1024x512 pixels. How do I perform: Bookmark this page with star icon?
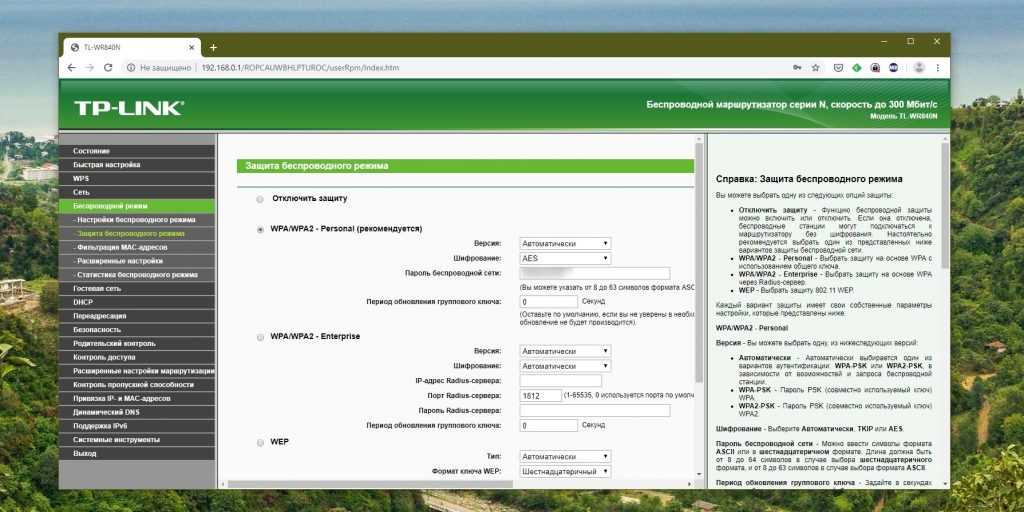pos(815,67)
